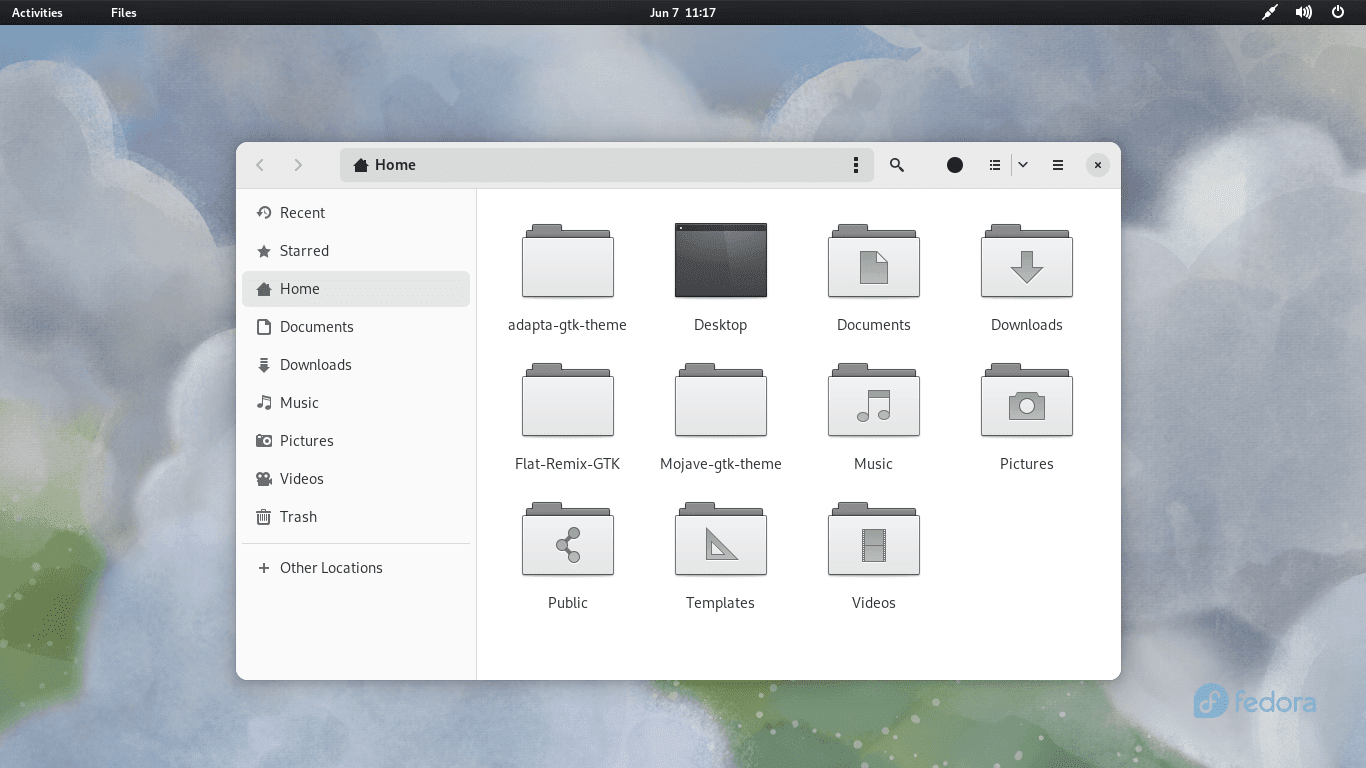Click Activities in the top bar
Viewport: 1366px width, 768px height.
click(x=37, y=13)
